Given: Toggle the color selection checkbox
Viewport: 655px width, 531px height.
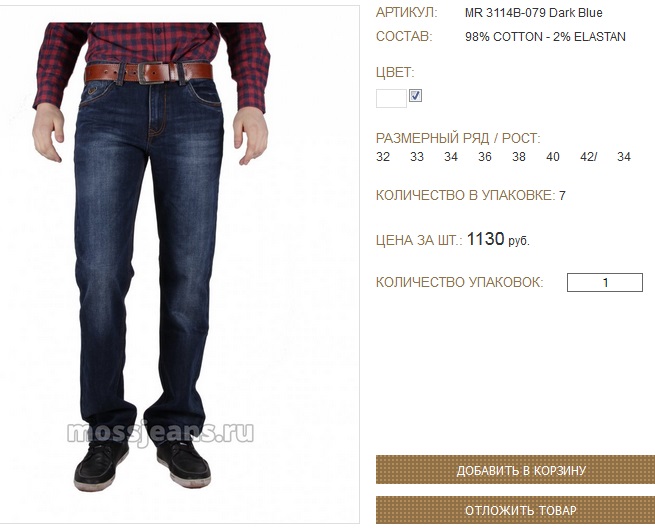Looking at the screenshot, I should click(415, 96).
